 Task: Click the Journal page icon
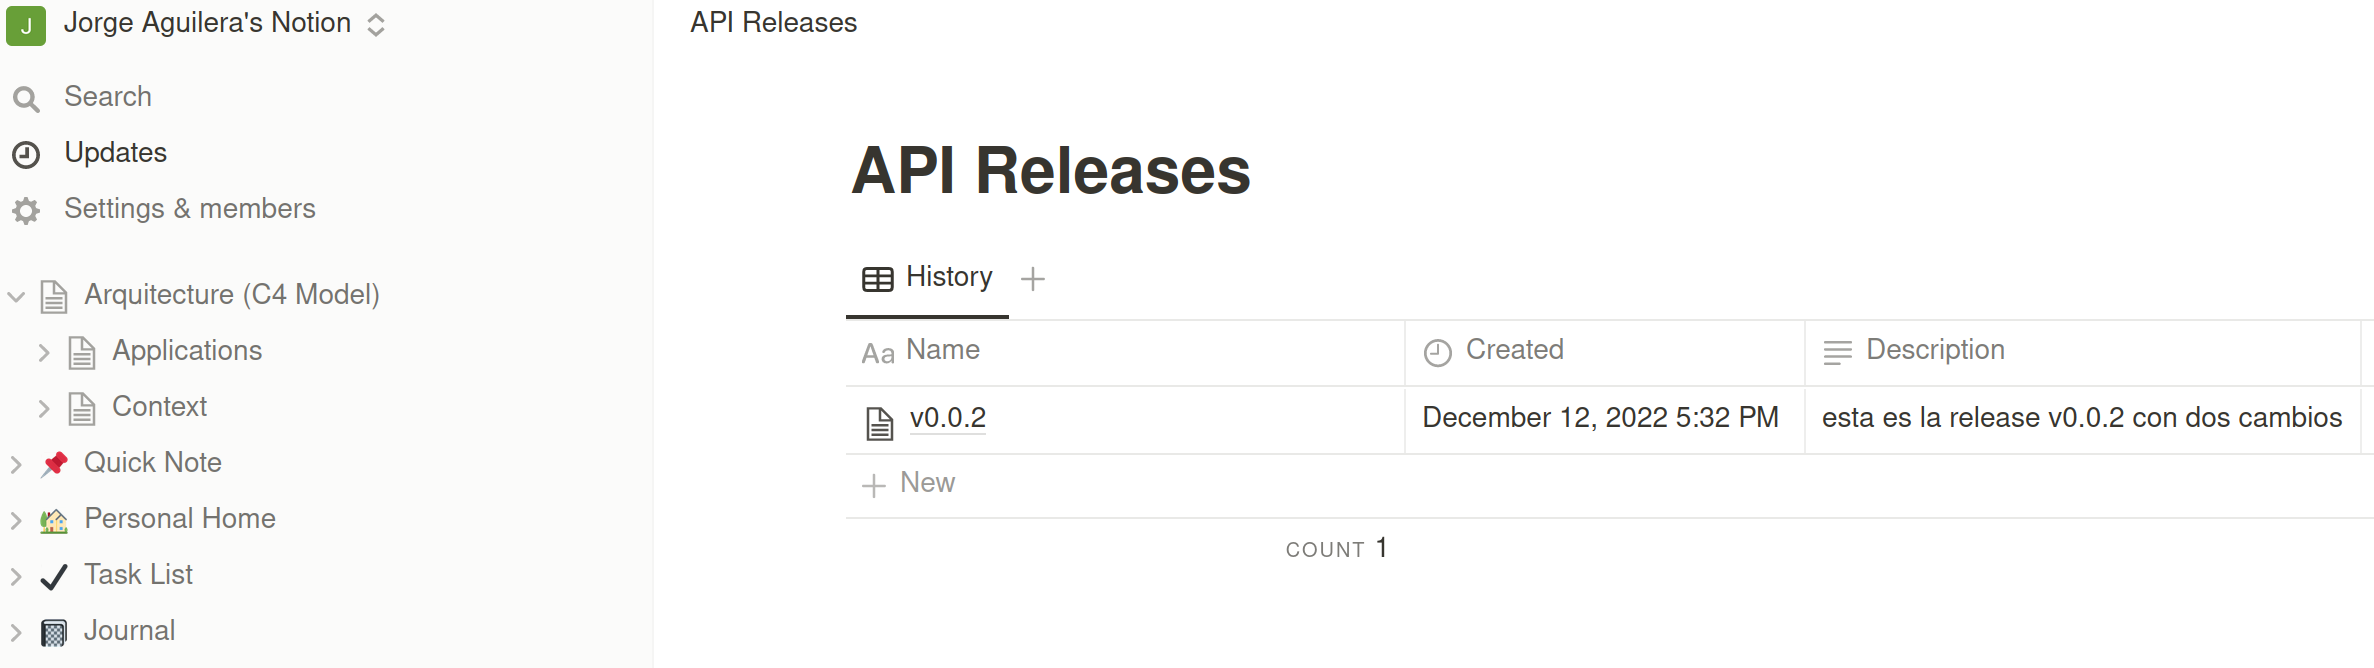(x=54, y=632)
